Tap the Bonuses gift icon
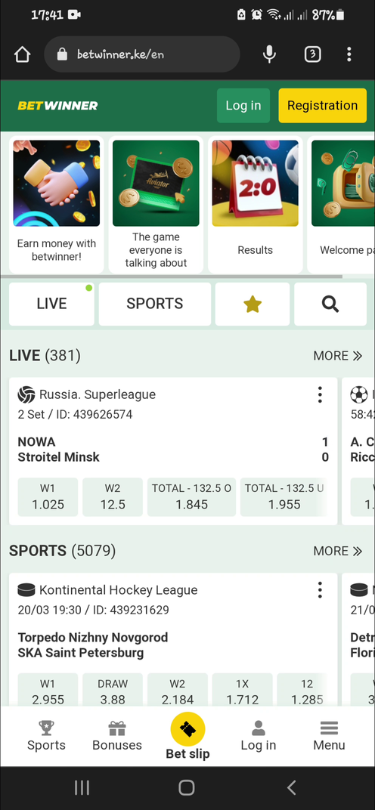 [x=117, y=728]
